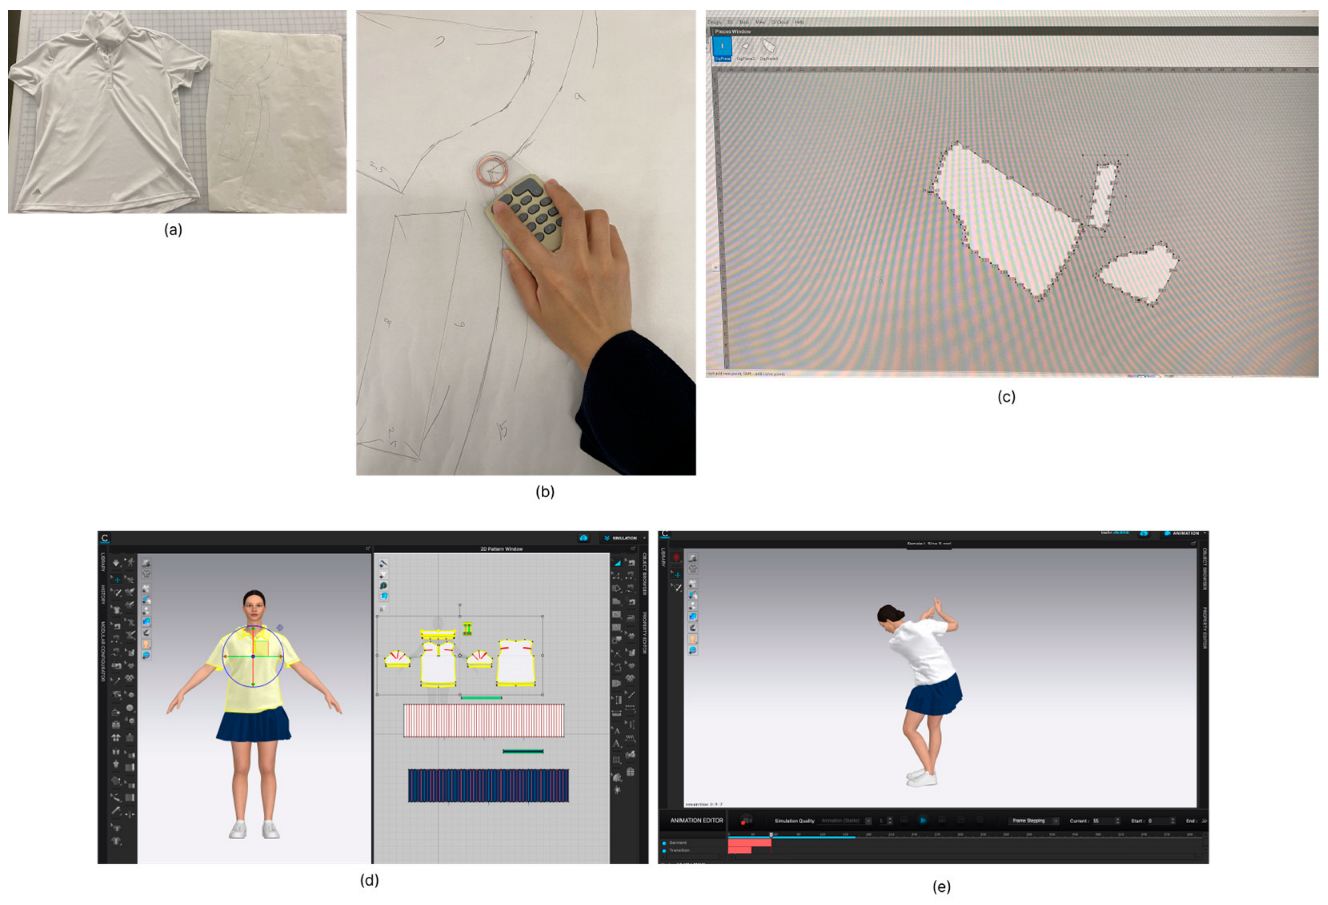This screenshot has width=1328, height=905.
Task: Open the MODULAR CONFIGURATOR side tab
Action: coord(103,651)
